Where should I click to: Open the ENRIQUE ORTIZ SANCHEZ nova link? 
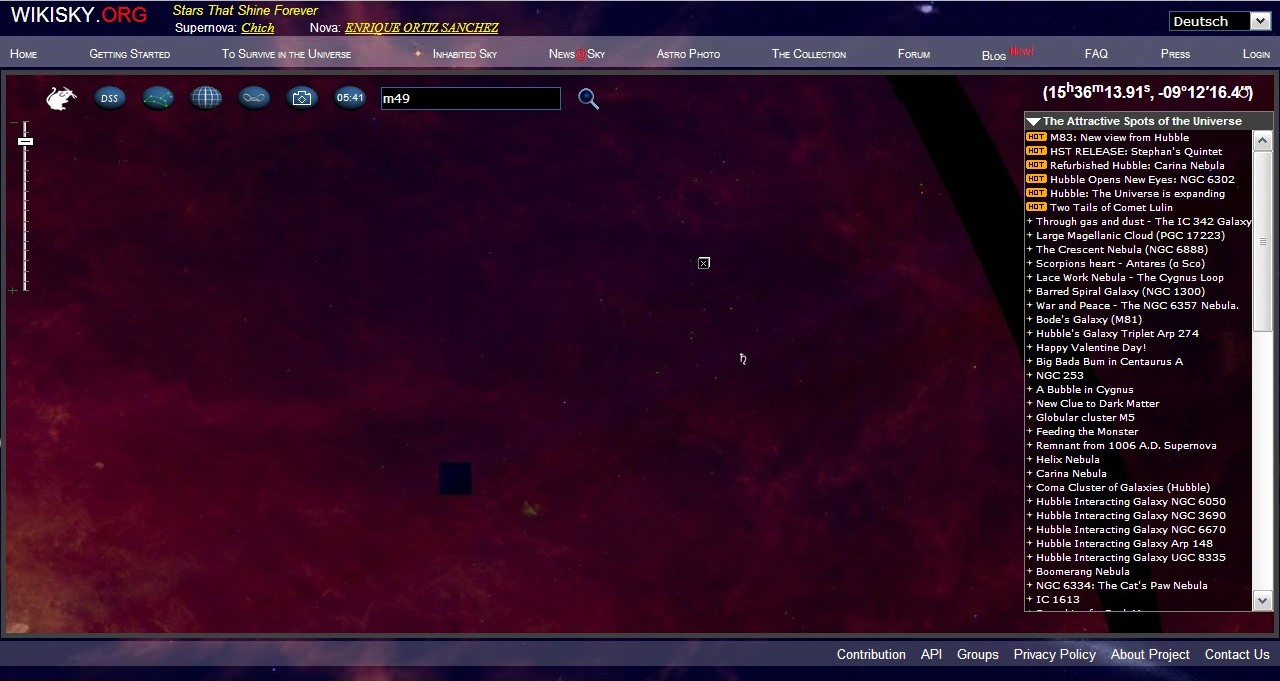[x=421, y=28]
